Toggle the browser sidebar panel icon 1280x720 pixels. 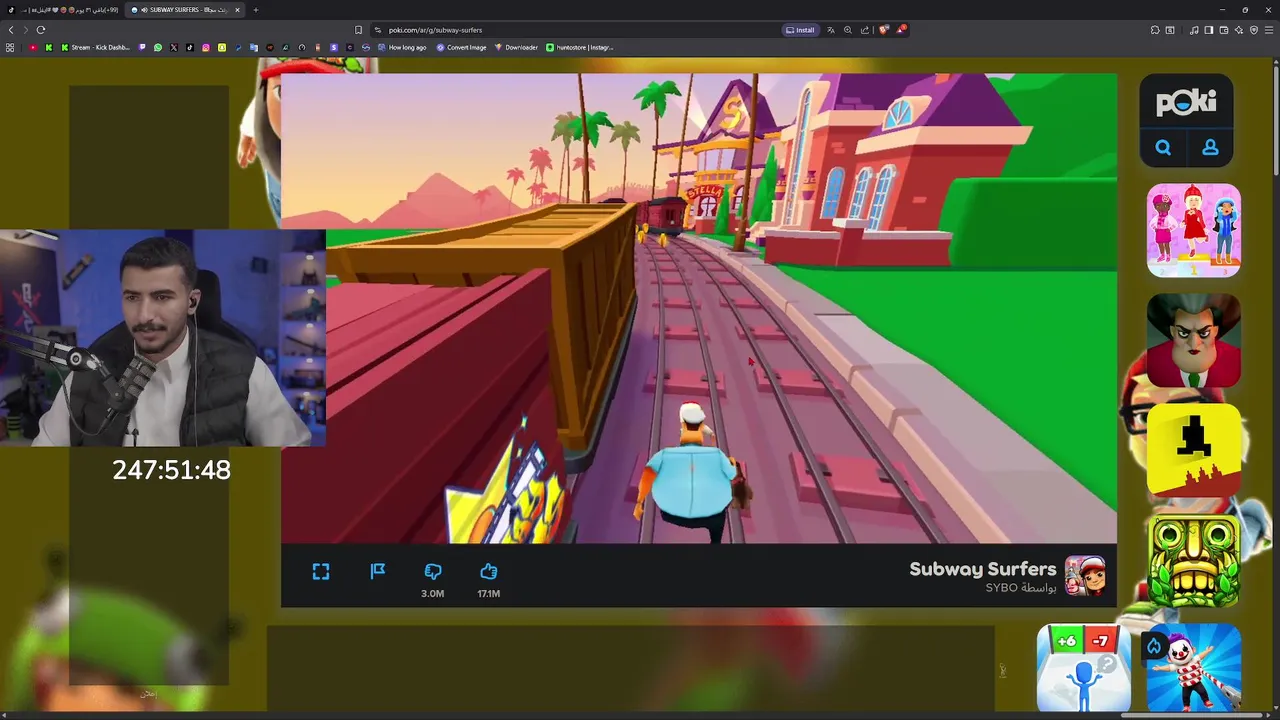click(x=1209, y=30)
